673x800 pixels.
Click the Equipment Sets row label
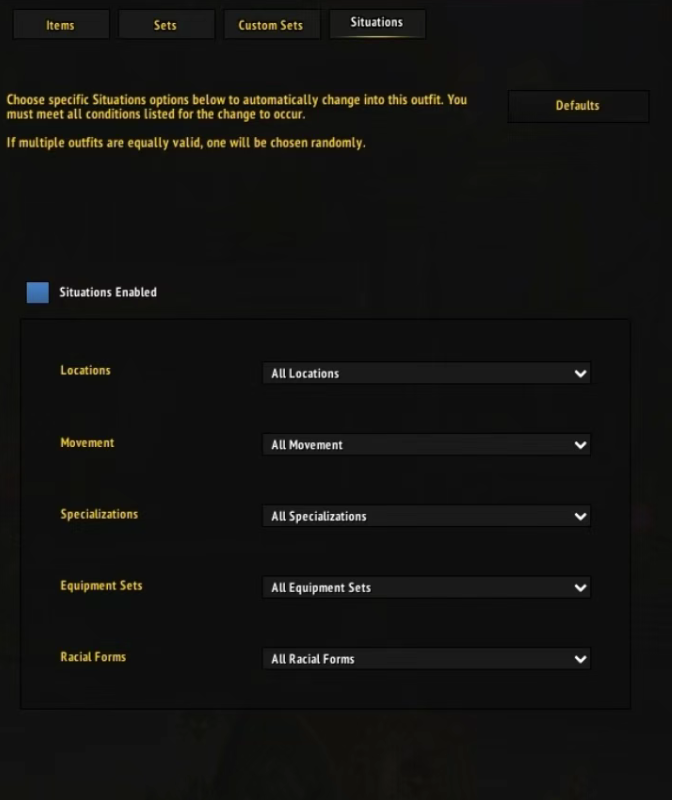101,586
